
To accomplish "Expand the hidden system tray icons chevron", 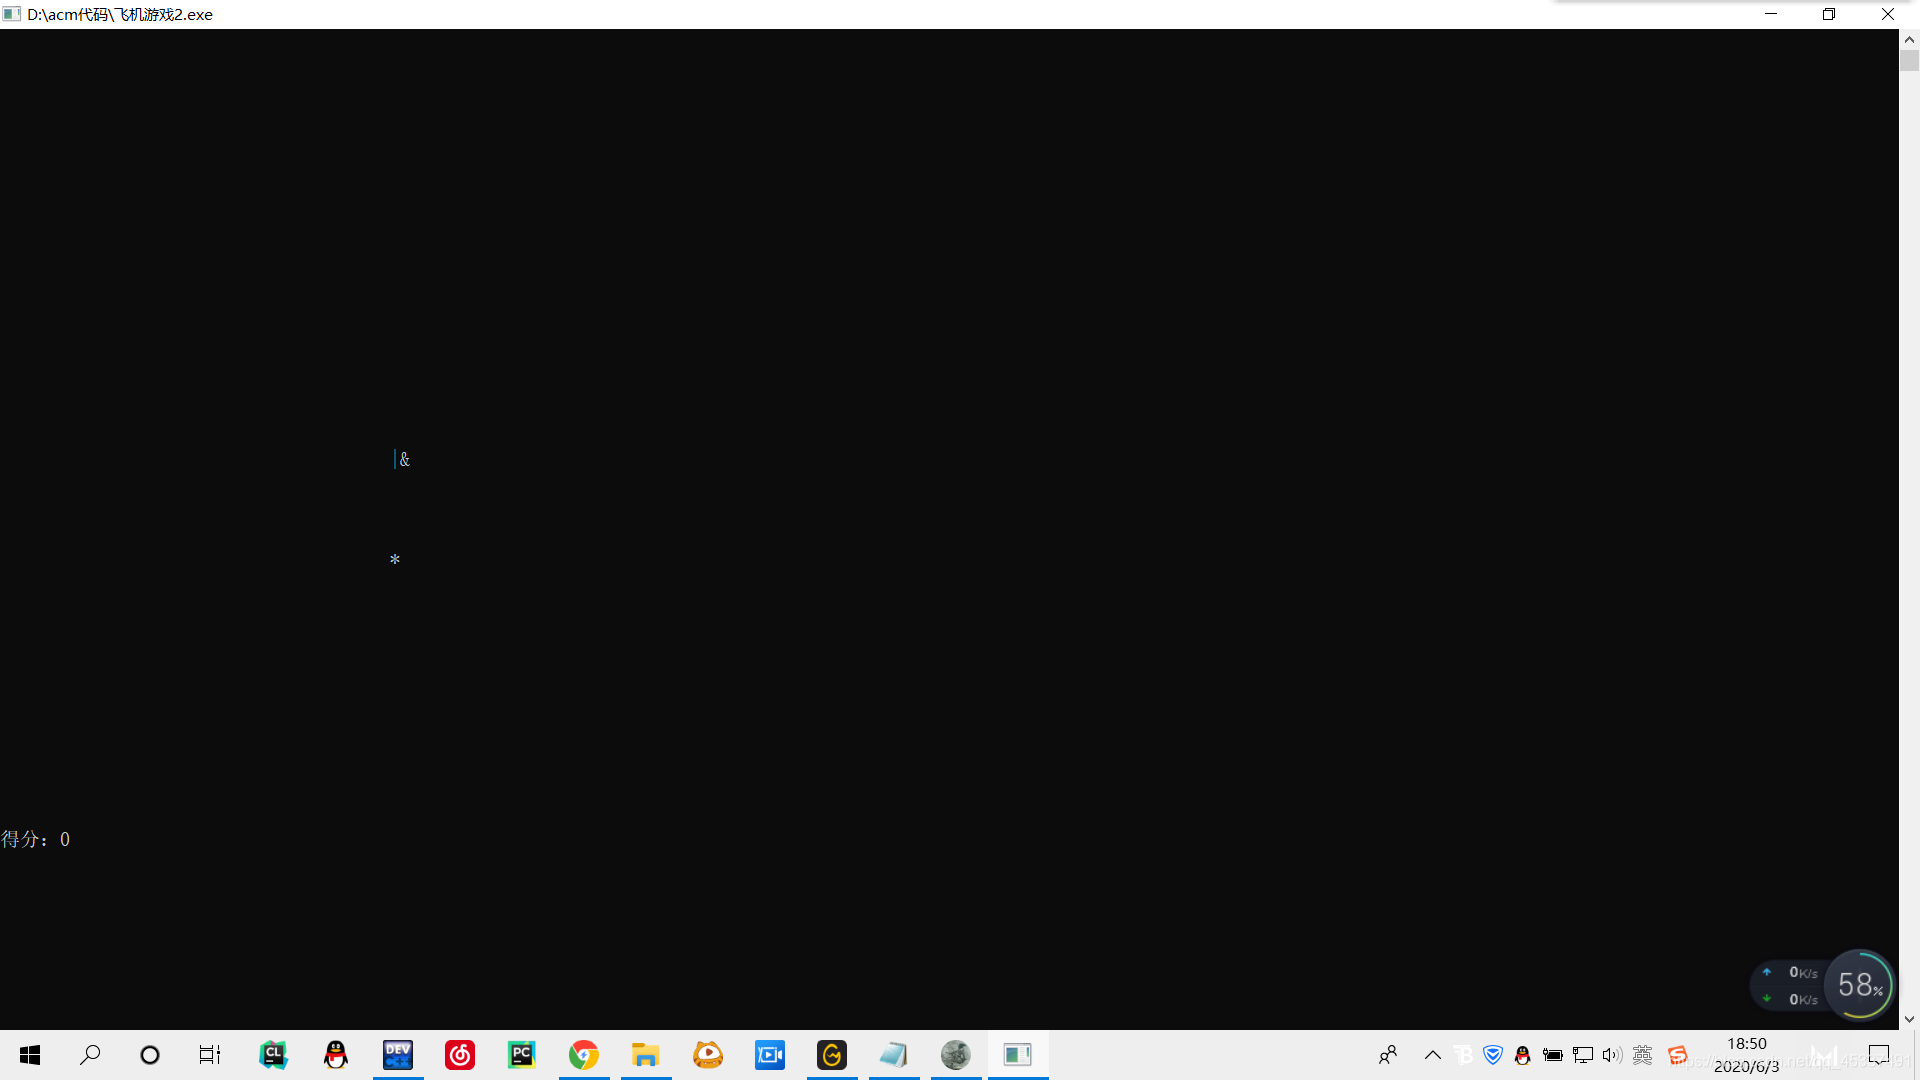I will 1432,1055.
